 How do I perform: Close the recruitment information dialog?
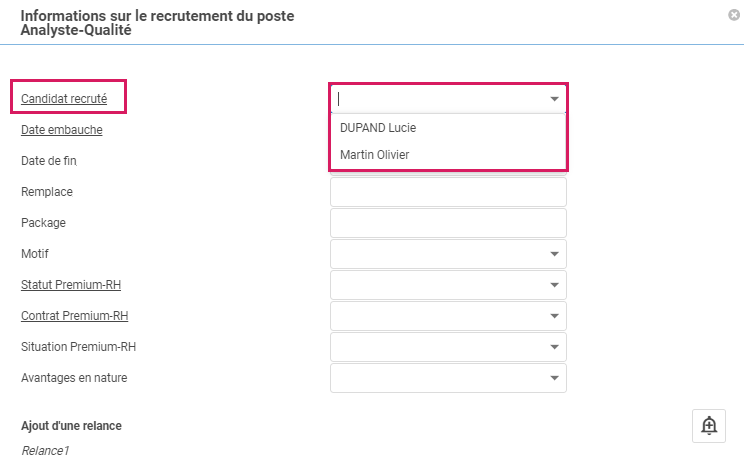tap(734, 15)
